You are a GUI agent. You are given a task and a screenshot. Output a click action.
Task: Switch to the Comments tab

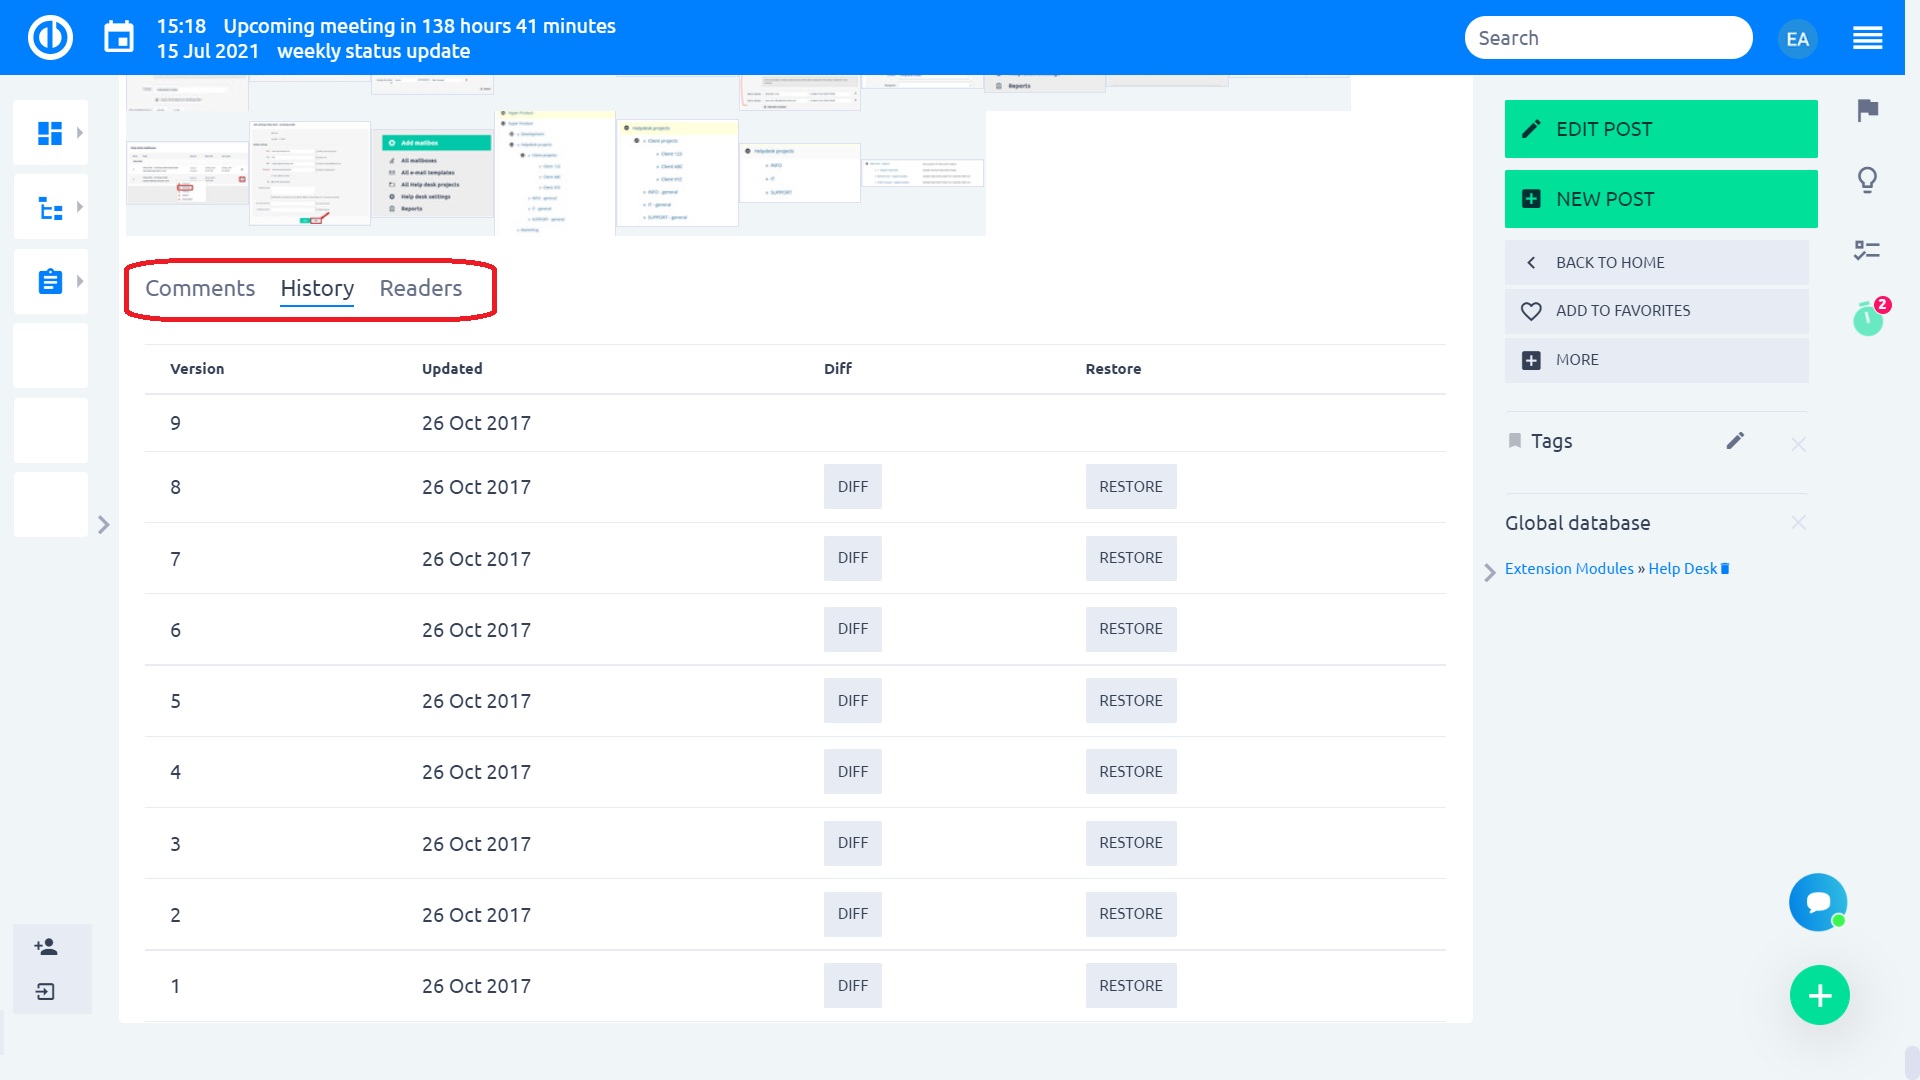click(200, 288)
